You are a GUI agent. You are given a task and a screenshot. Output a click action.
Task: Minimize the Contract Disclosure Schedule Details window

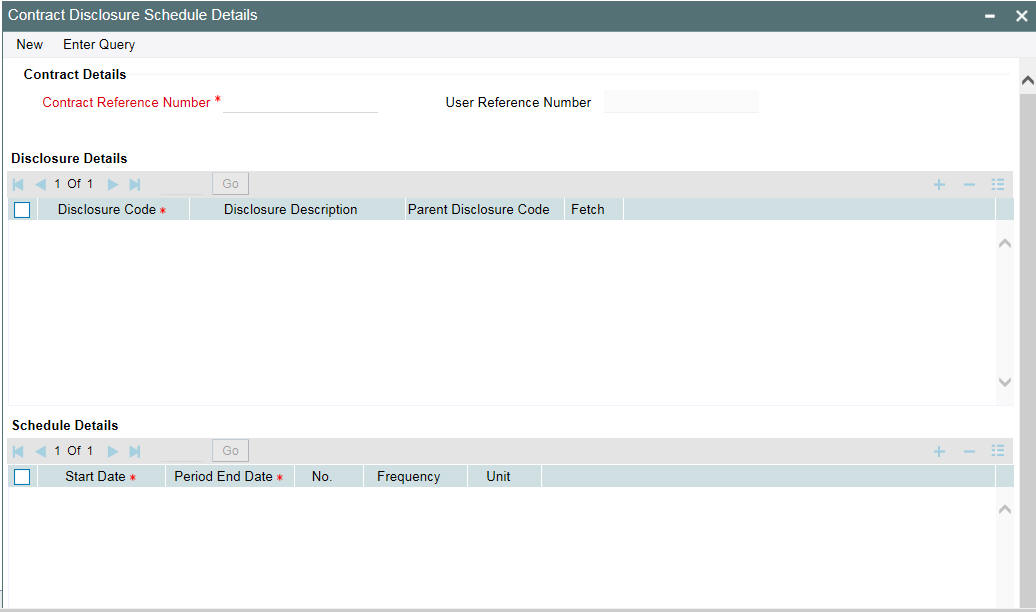pyautogui.click(x=990, y=16)
